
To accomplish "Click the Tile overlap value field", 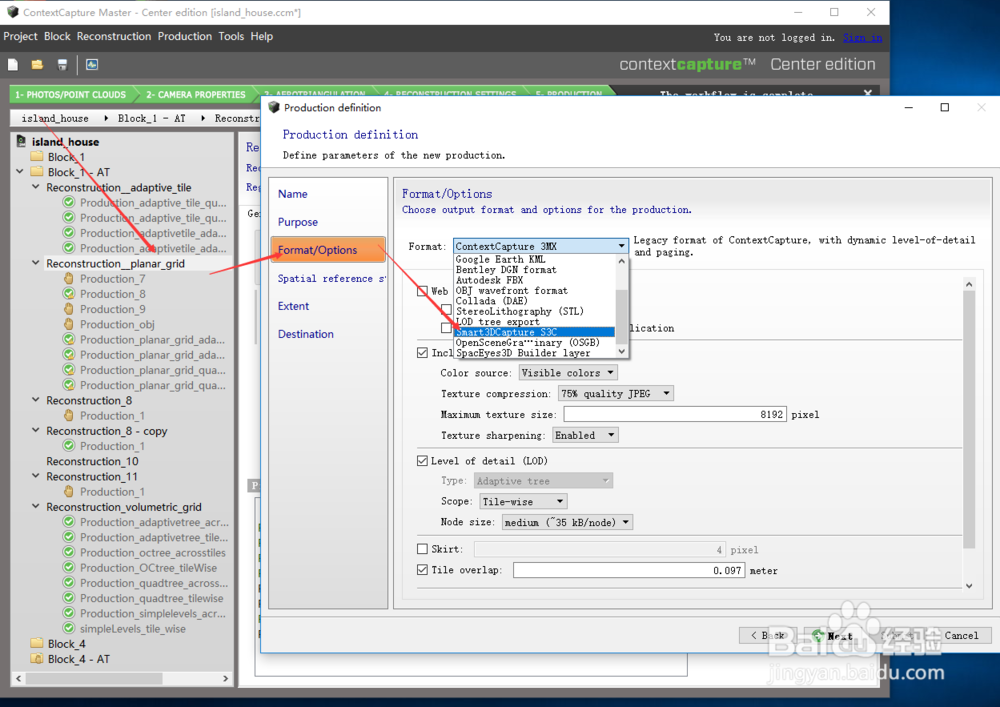I will pyautogui.click(x=629, y=571).
